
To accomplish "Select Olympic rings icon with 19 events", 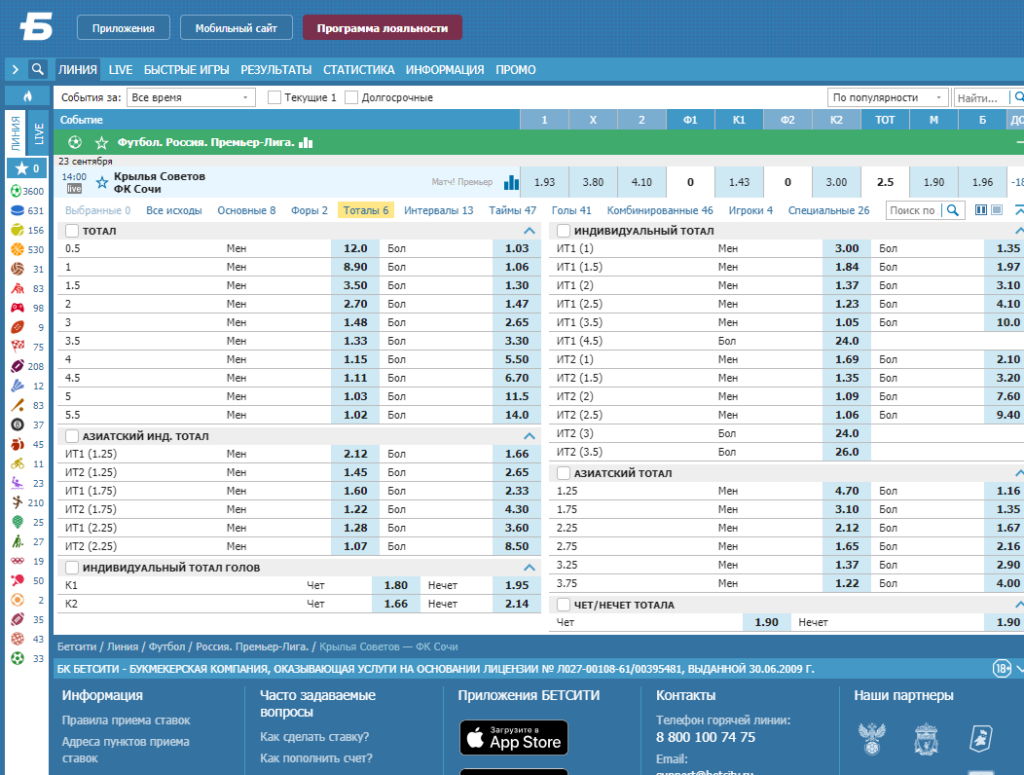I will [x=17, y=561].
